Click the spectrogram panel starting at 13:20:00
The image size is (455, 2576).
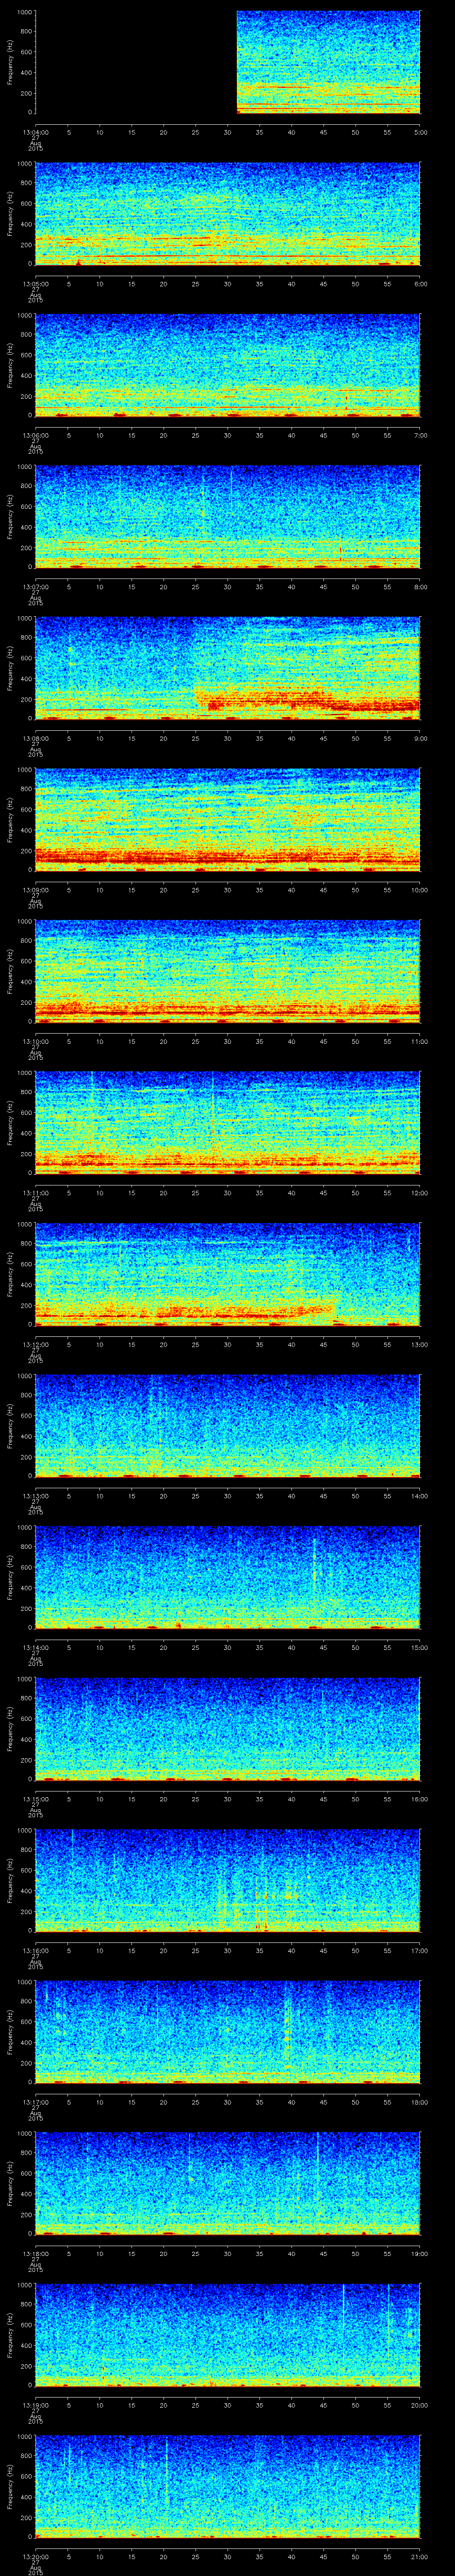(x=228, y=2488)
